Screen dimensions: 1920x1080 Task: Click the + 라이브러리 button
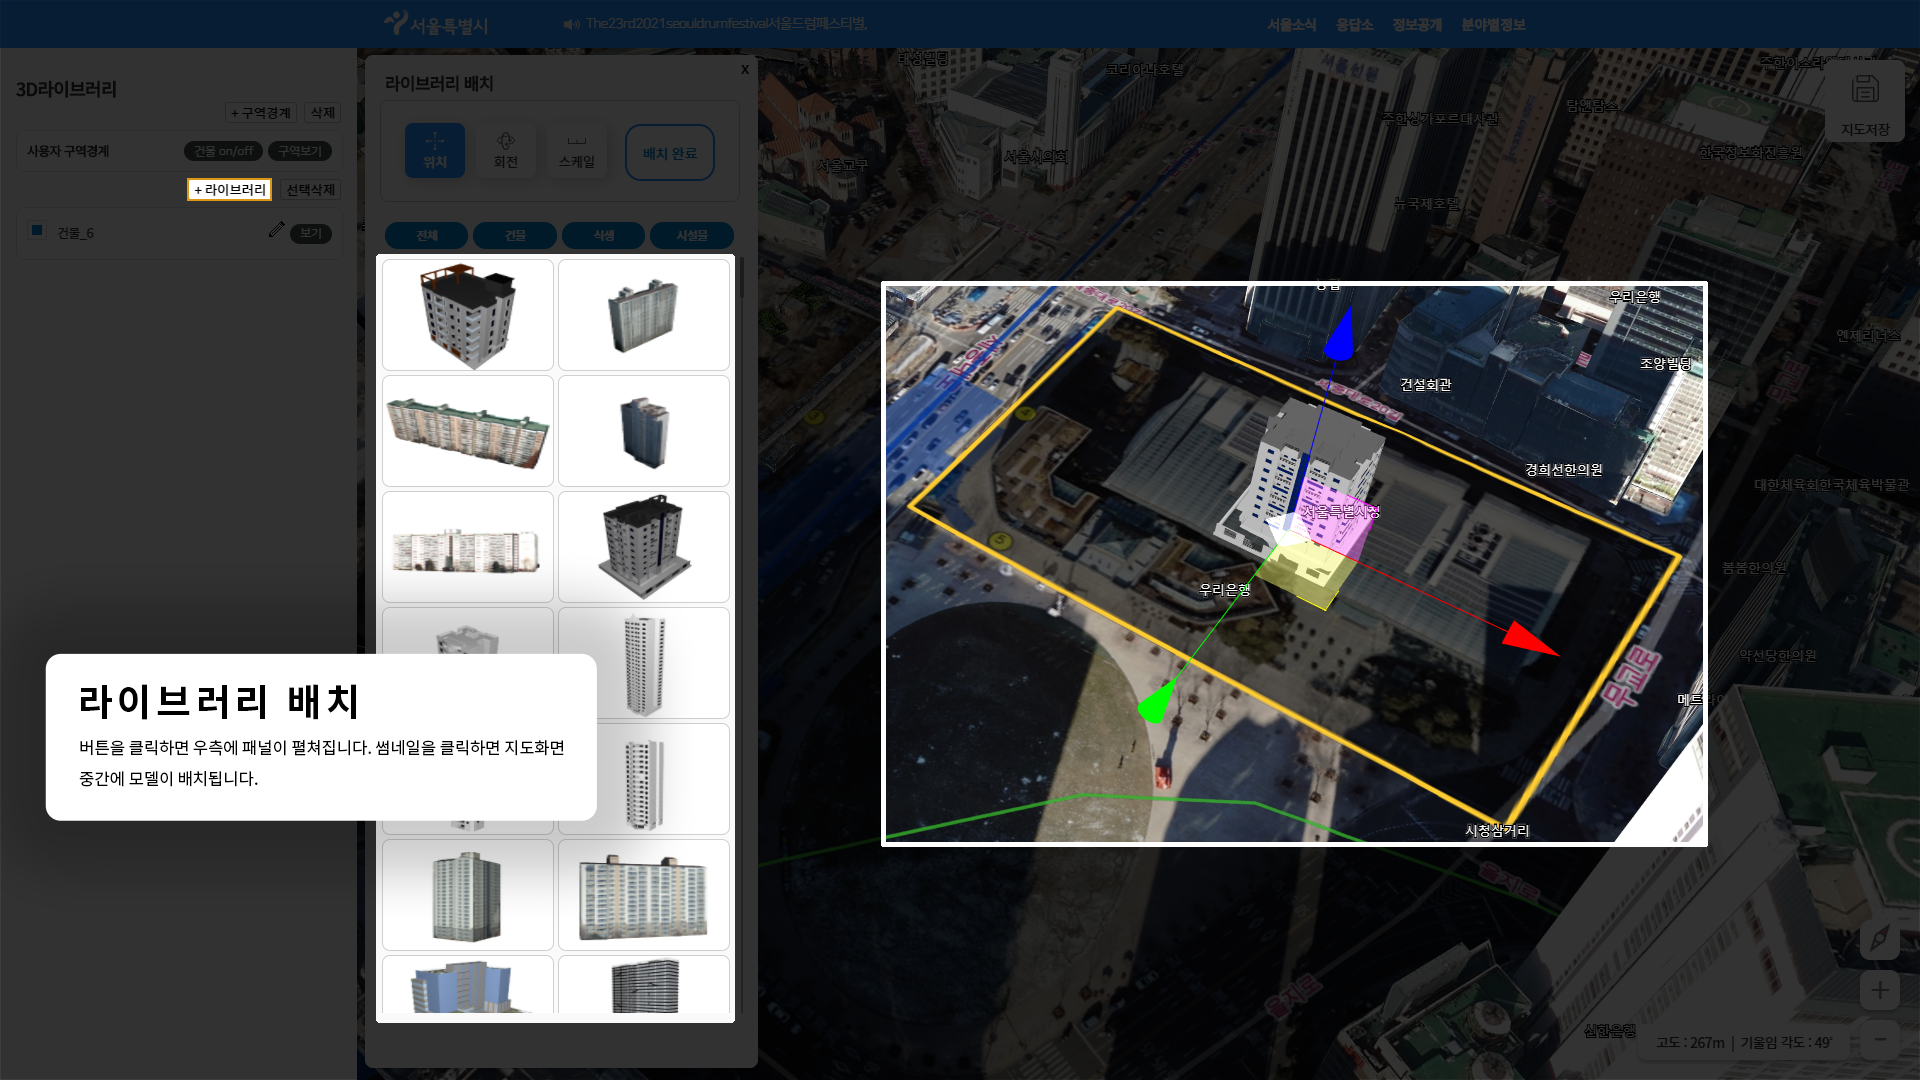coord(230,190)
